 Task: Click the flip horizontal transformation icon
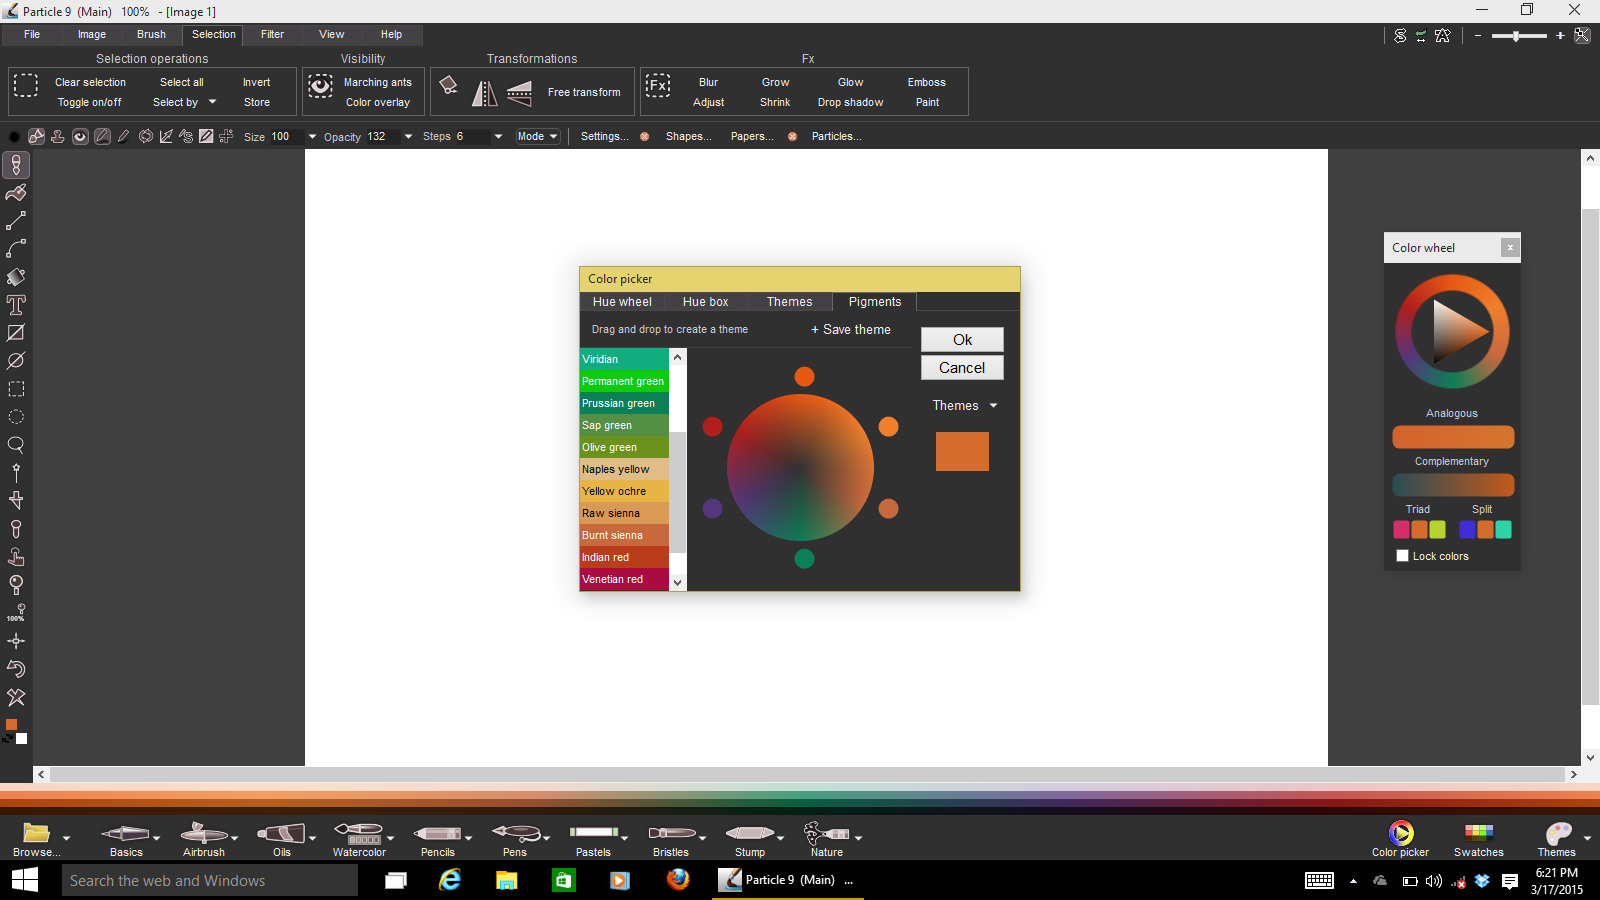(484, 93)
